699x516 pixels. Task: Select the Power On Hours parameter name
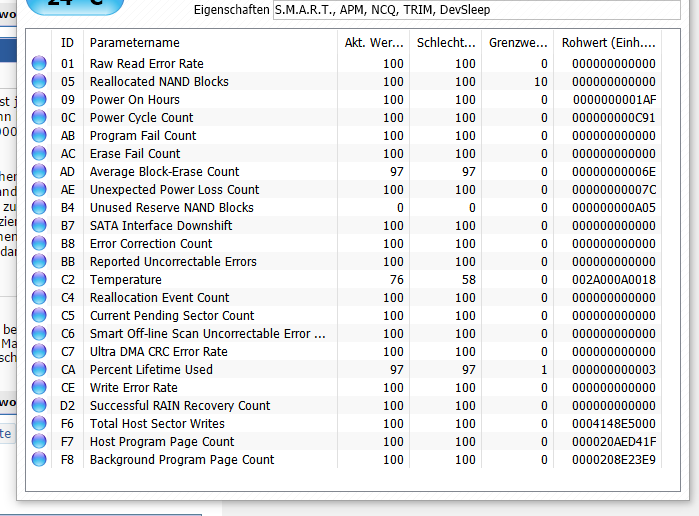(135, 99)
